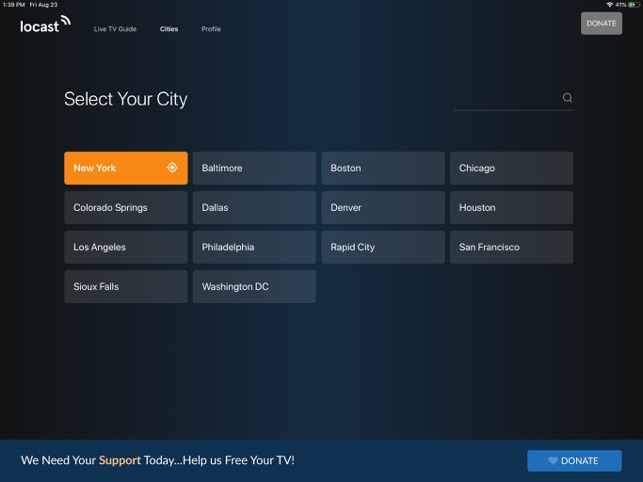Select New York city

(126, 168)
